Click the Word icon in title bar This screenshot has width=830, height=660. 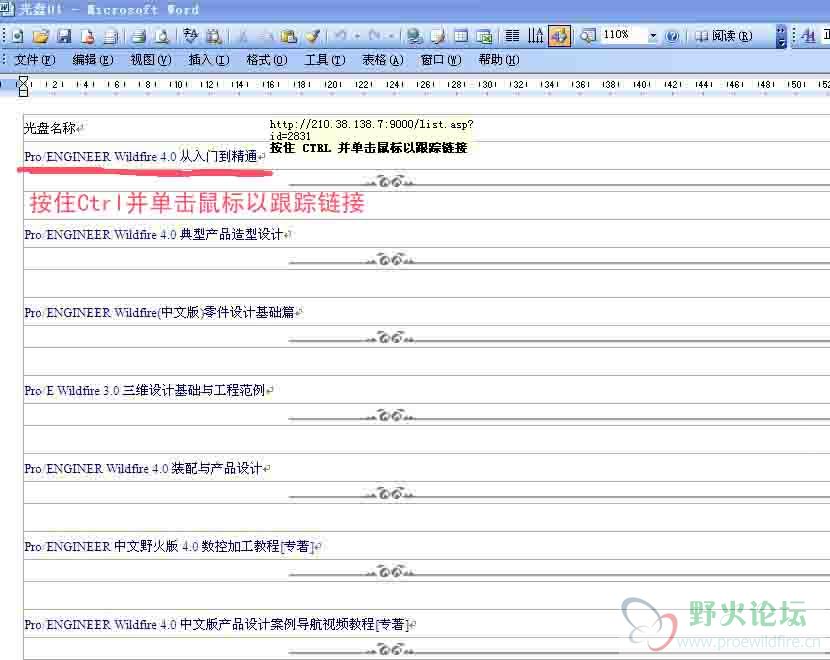tap(7, 8)
